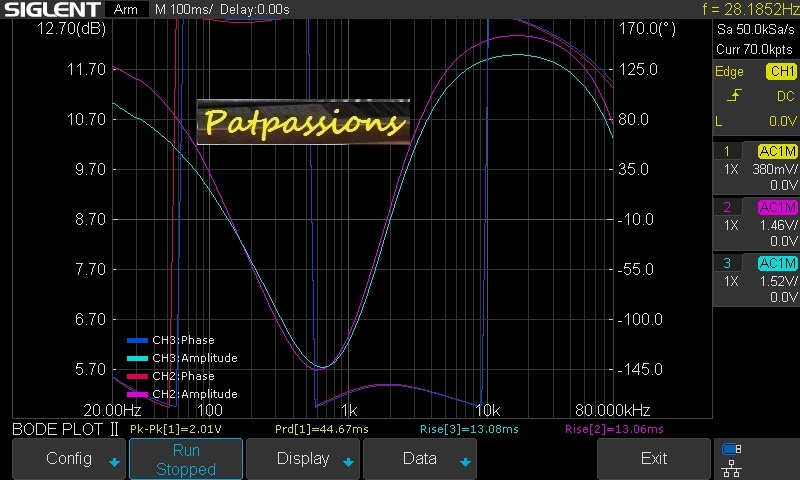Screen dimensions: 800x480
Task: Click the Arm trigger status indicator
Action: click(125, 9)
